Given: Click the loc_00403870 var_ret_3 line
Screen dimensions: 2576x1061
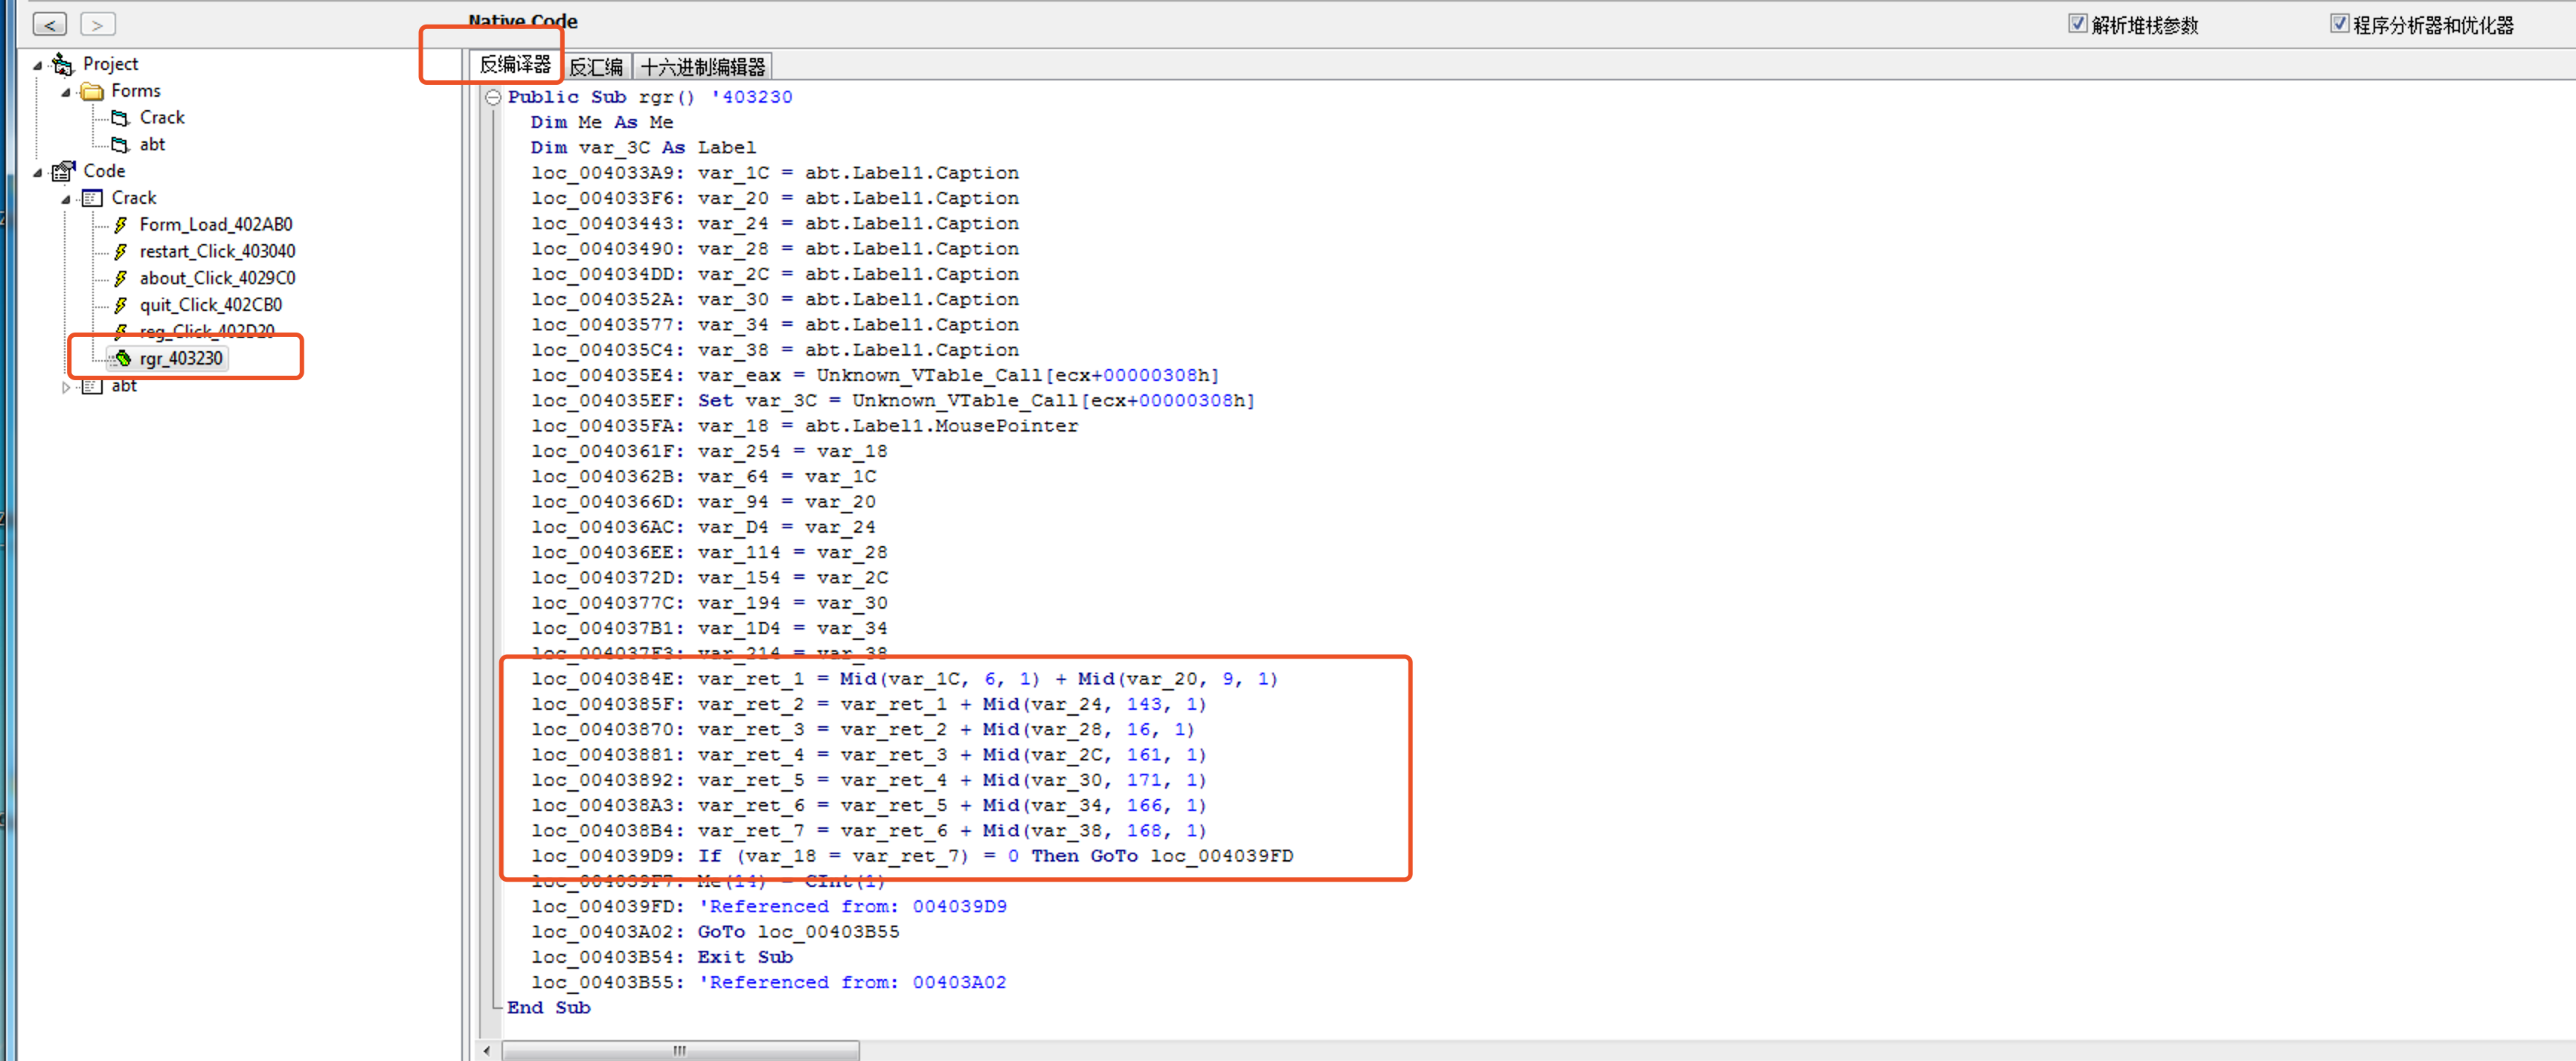Looking at the screenshot, I should click(863, 730).
